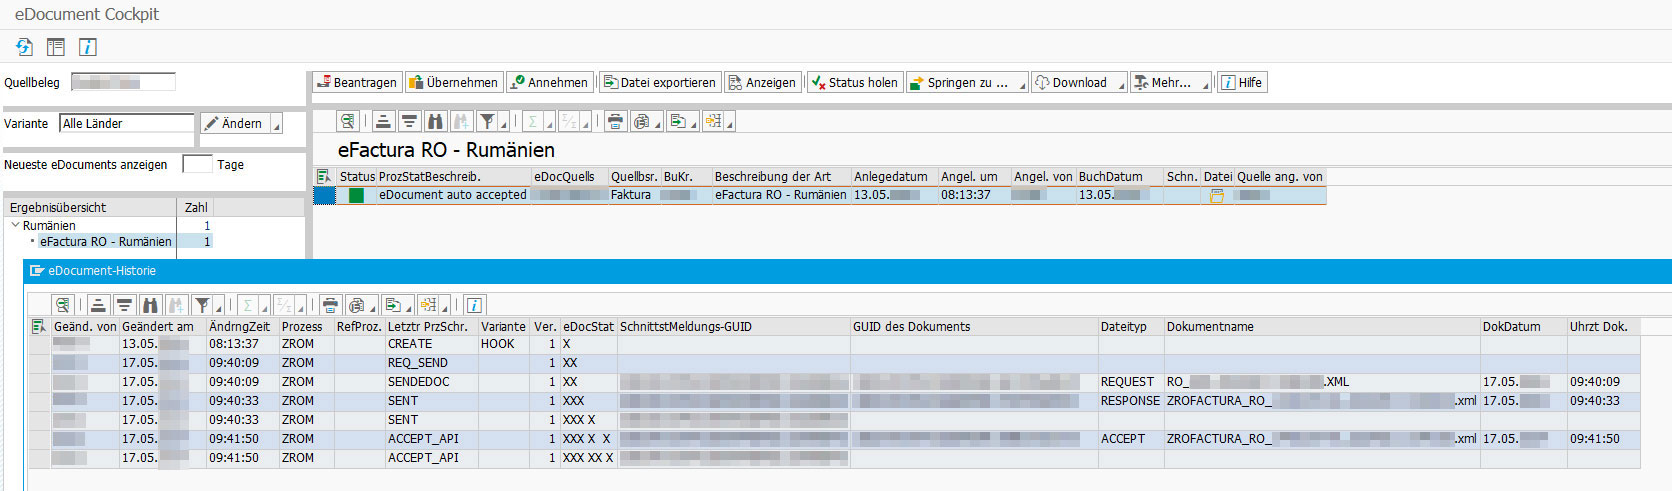Select eFactura RO - Rumänien in the tree

[x=105, y=242]
